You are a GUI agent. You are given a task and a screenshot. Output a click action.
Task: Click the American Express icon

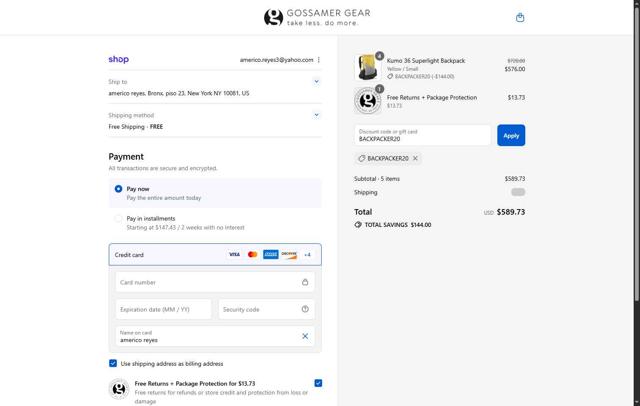tap(271, 255)
